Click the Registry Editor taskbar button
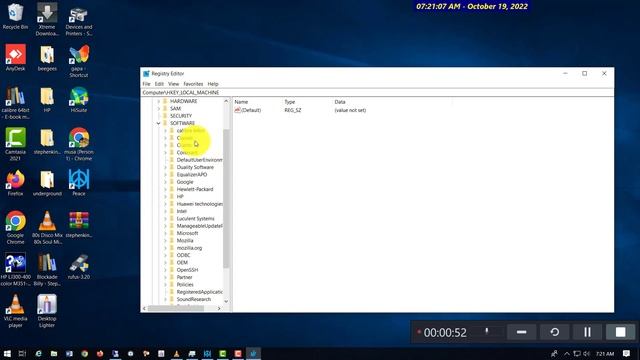 253,353
